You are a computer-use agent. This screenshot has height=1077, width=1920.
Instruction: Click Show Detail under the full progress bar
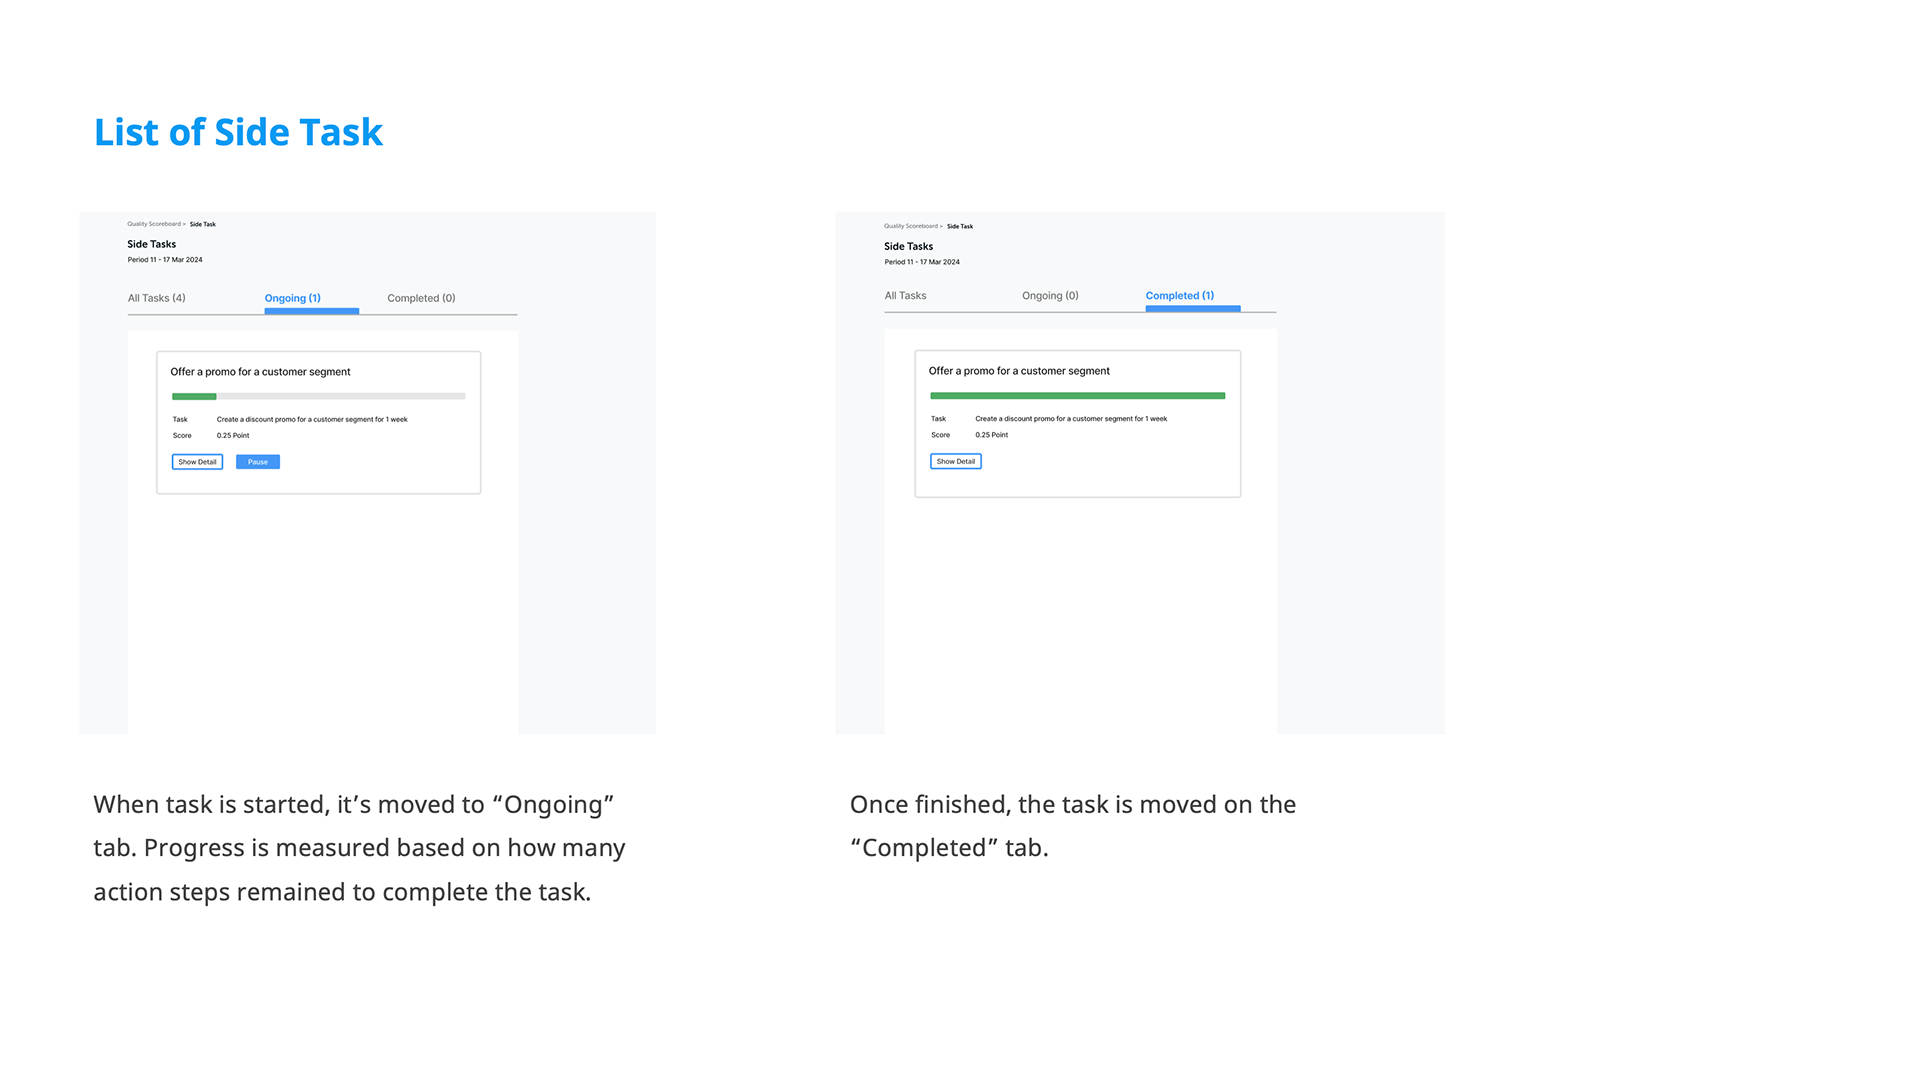click(x=955, y=461)
